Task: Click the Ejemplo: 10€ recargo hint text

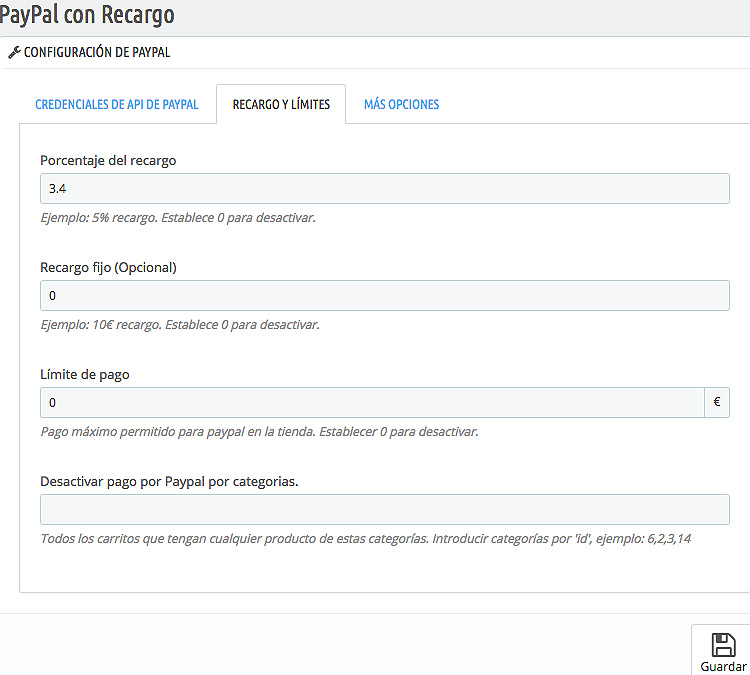Action: pyautogui.click(x=180, y=325)
